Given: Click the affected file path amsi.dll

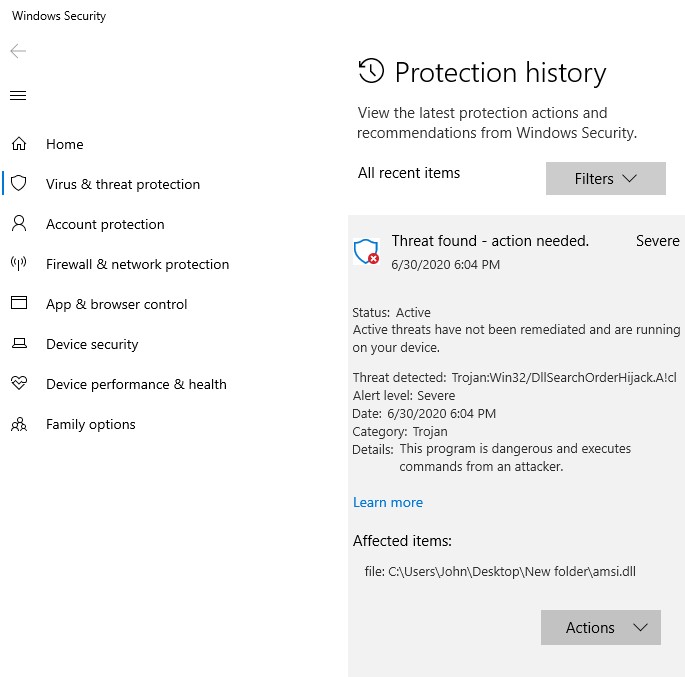Looking at the screenshot, I should pyautogui.click(x=511, y=572).
